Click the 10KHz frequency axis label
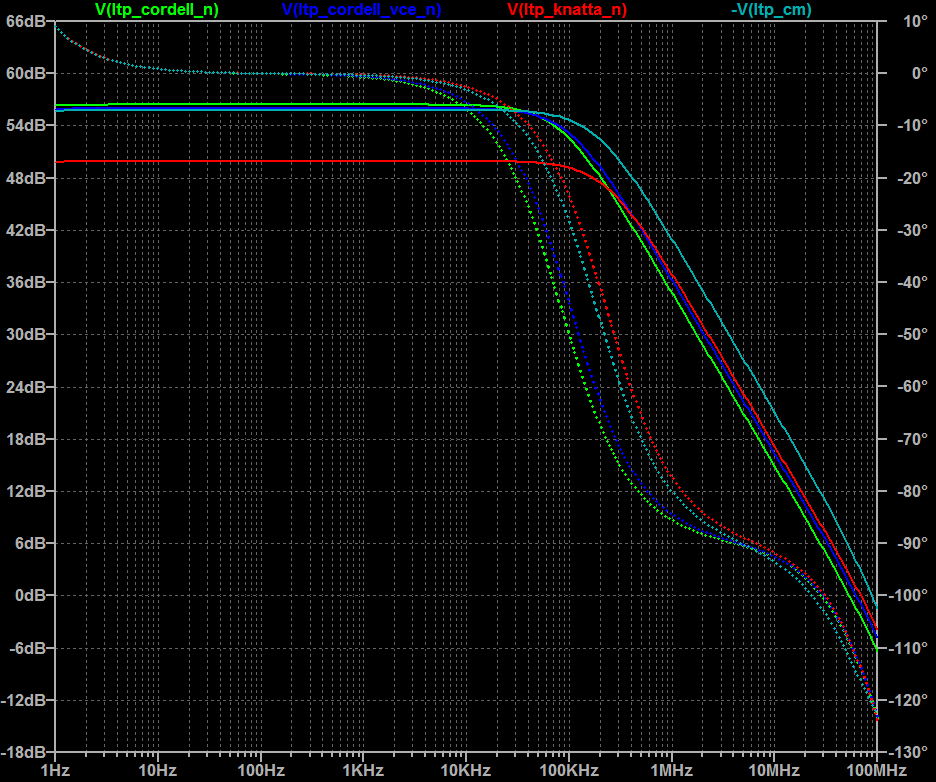Screen dimensions: 936x782 466,771
